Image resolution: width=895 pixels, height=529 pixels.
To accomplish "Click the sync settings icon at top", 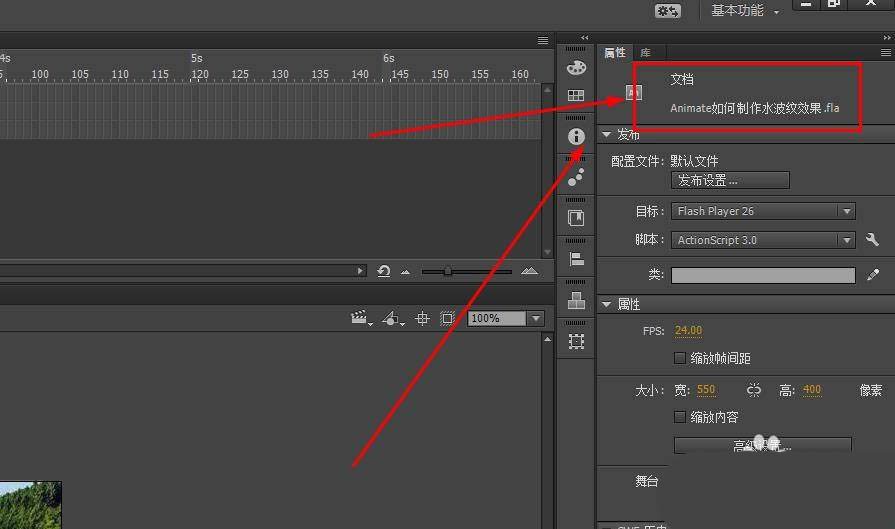I will click(667, 11).
